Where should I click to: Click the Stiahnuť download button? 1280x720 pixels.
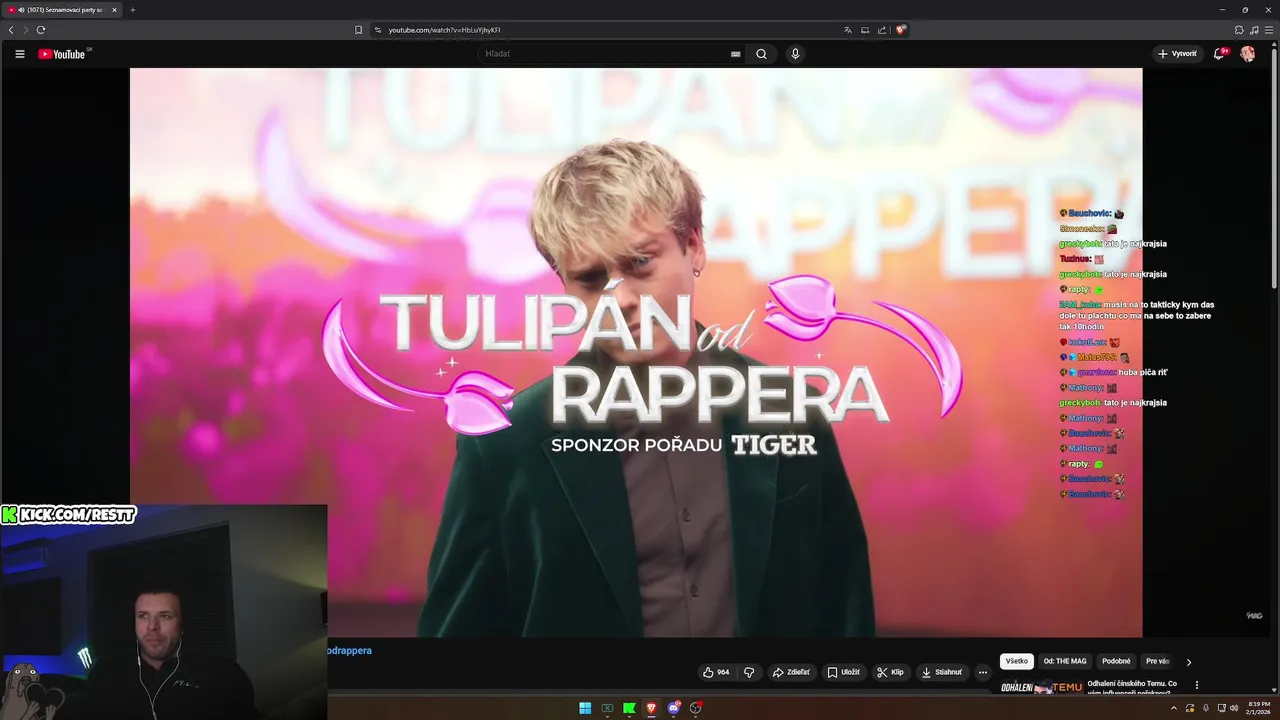942,672
